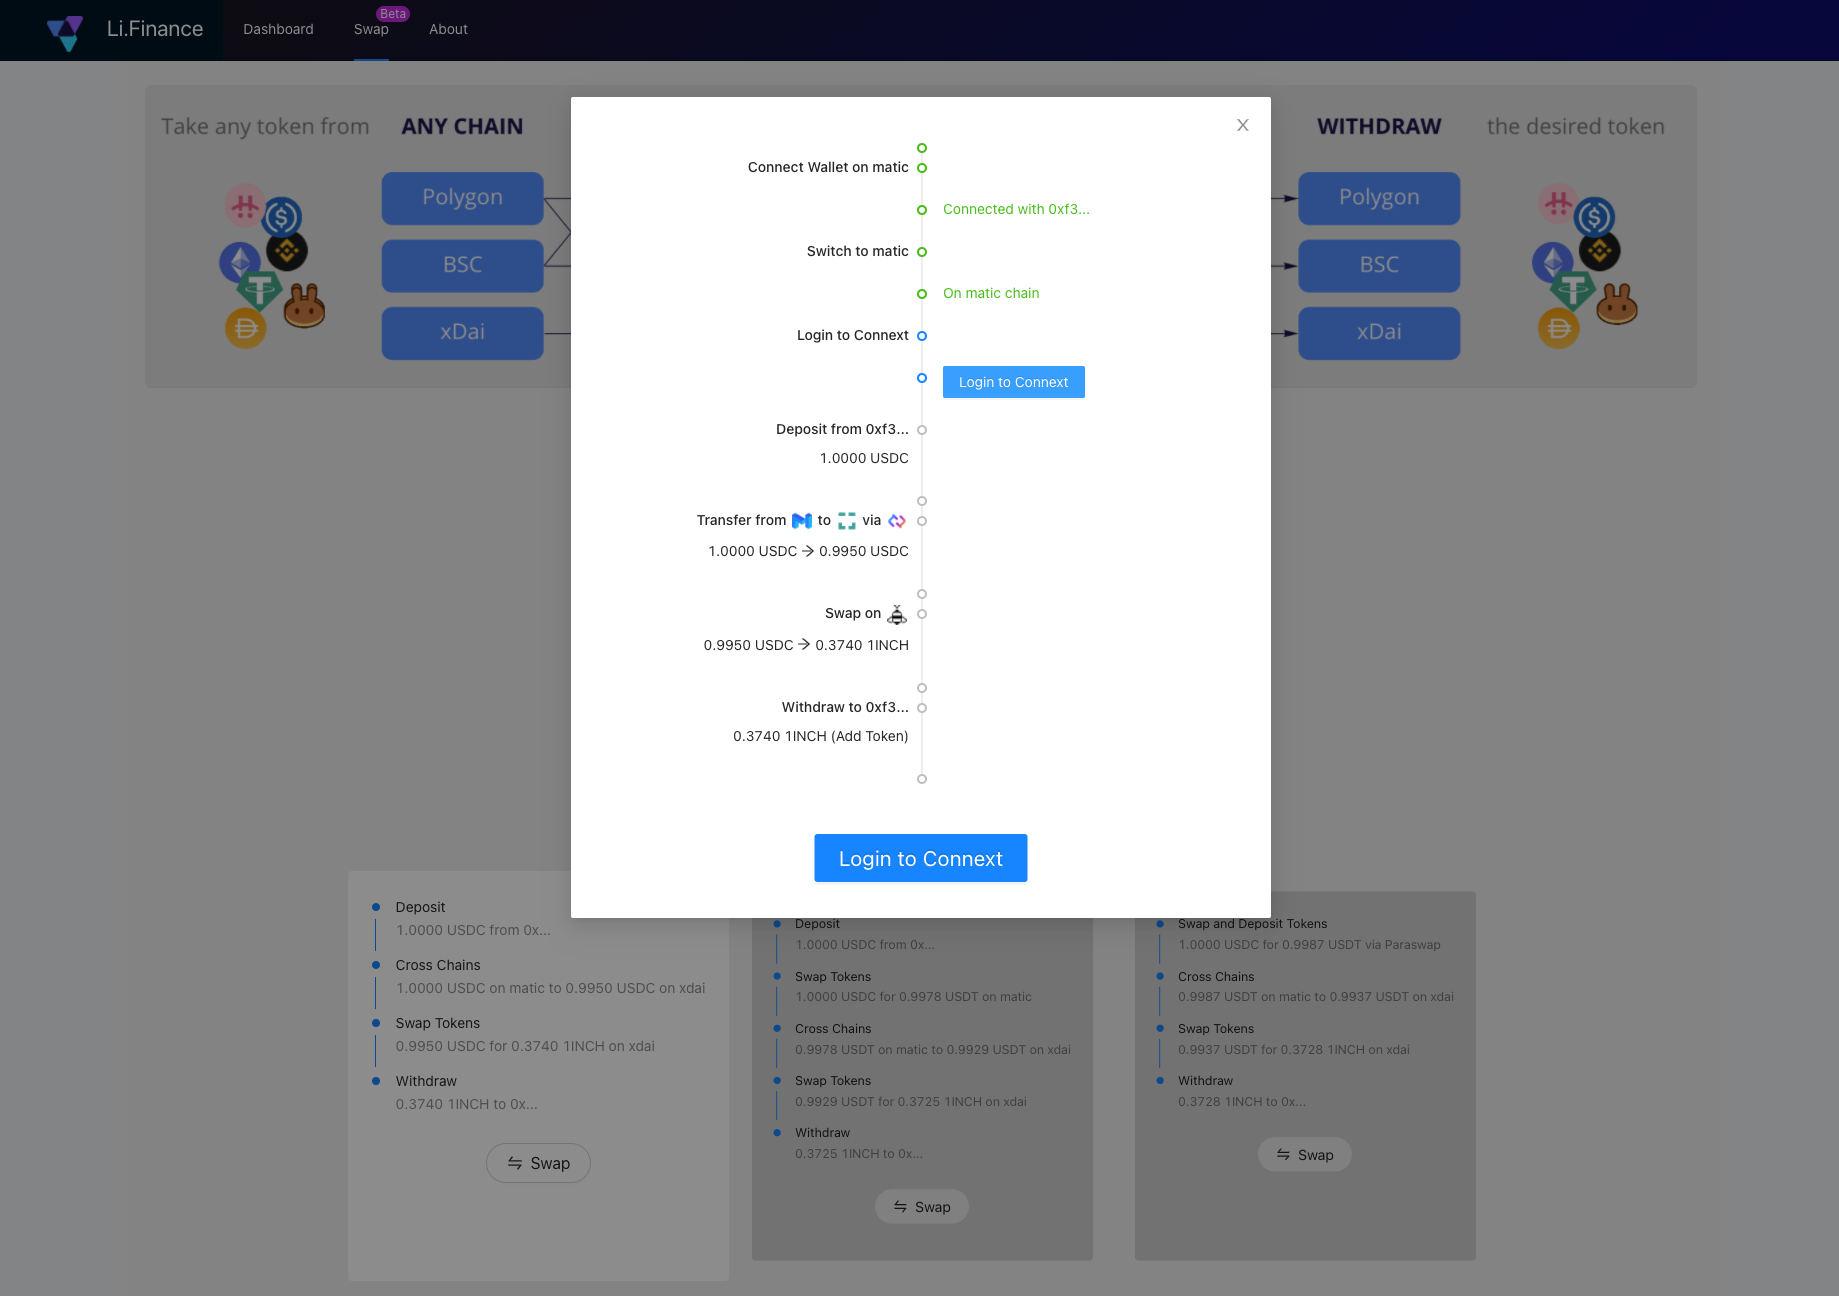Click the On matic chain status text
Screen dimensions: 1839x1296
[991, 293]
